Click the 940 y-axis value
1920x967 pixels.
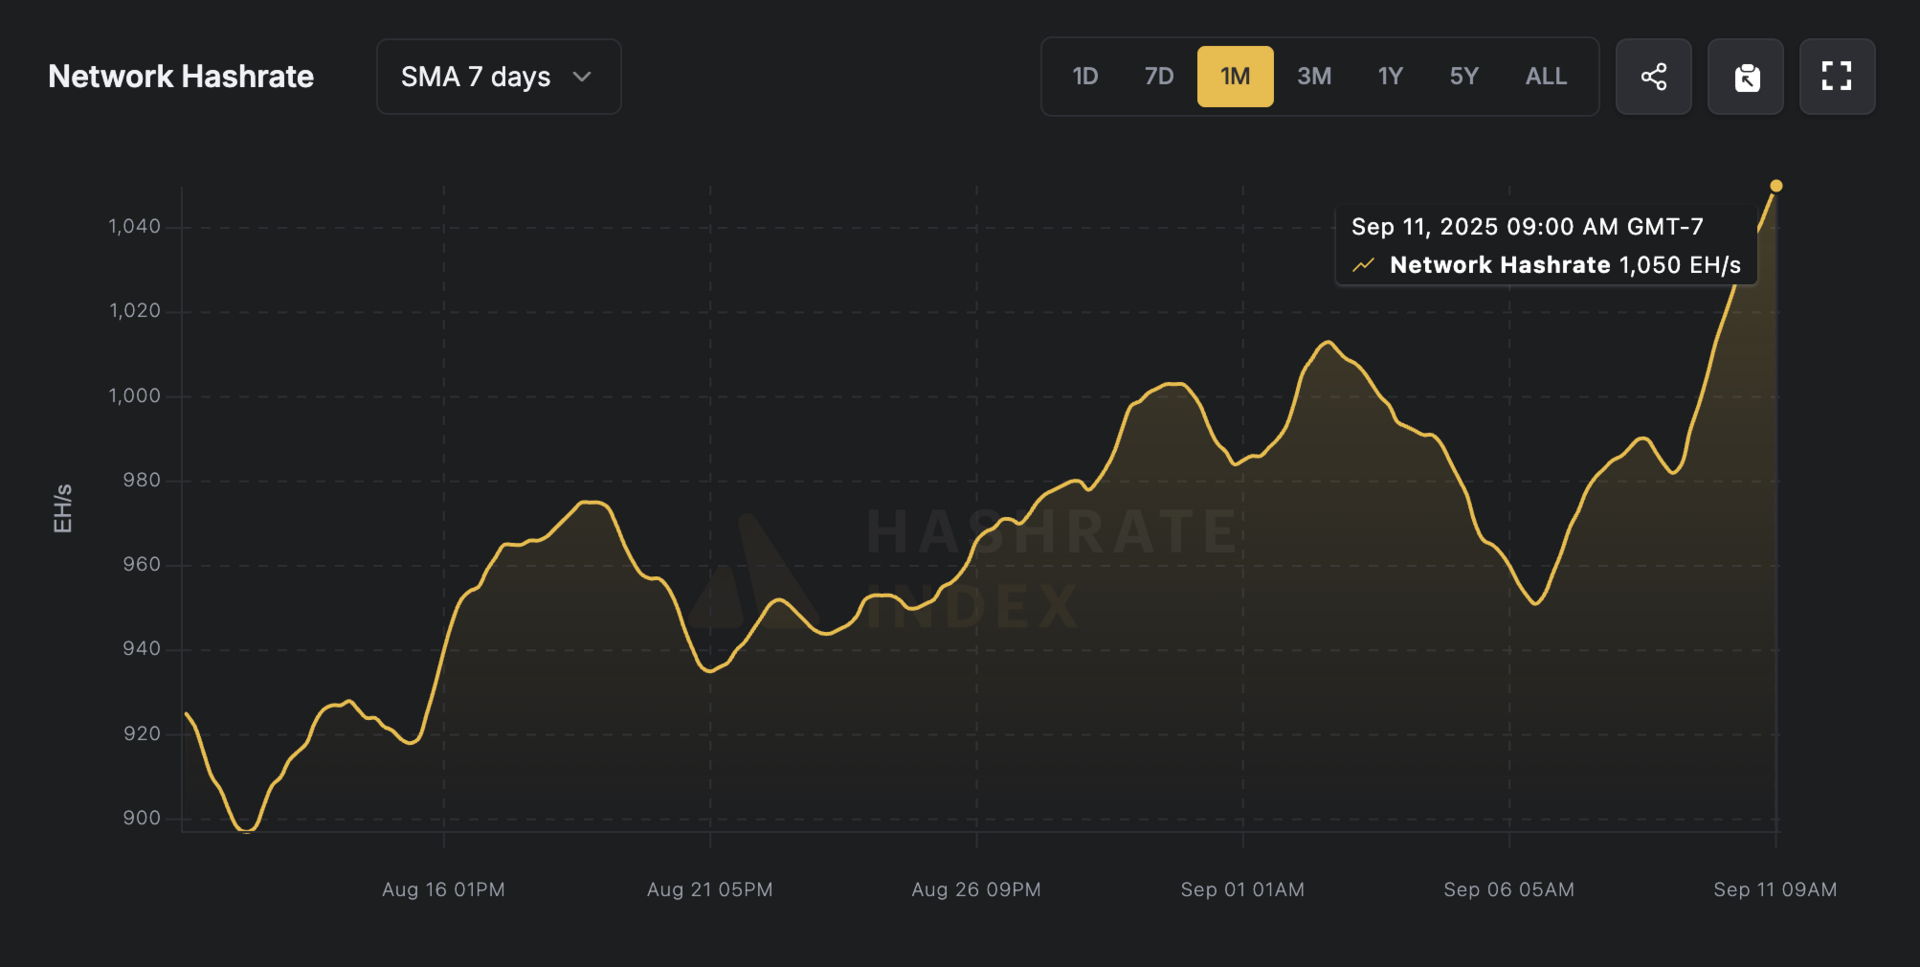141,649
